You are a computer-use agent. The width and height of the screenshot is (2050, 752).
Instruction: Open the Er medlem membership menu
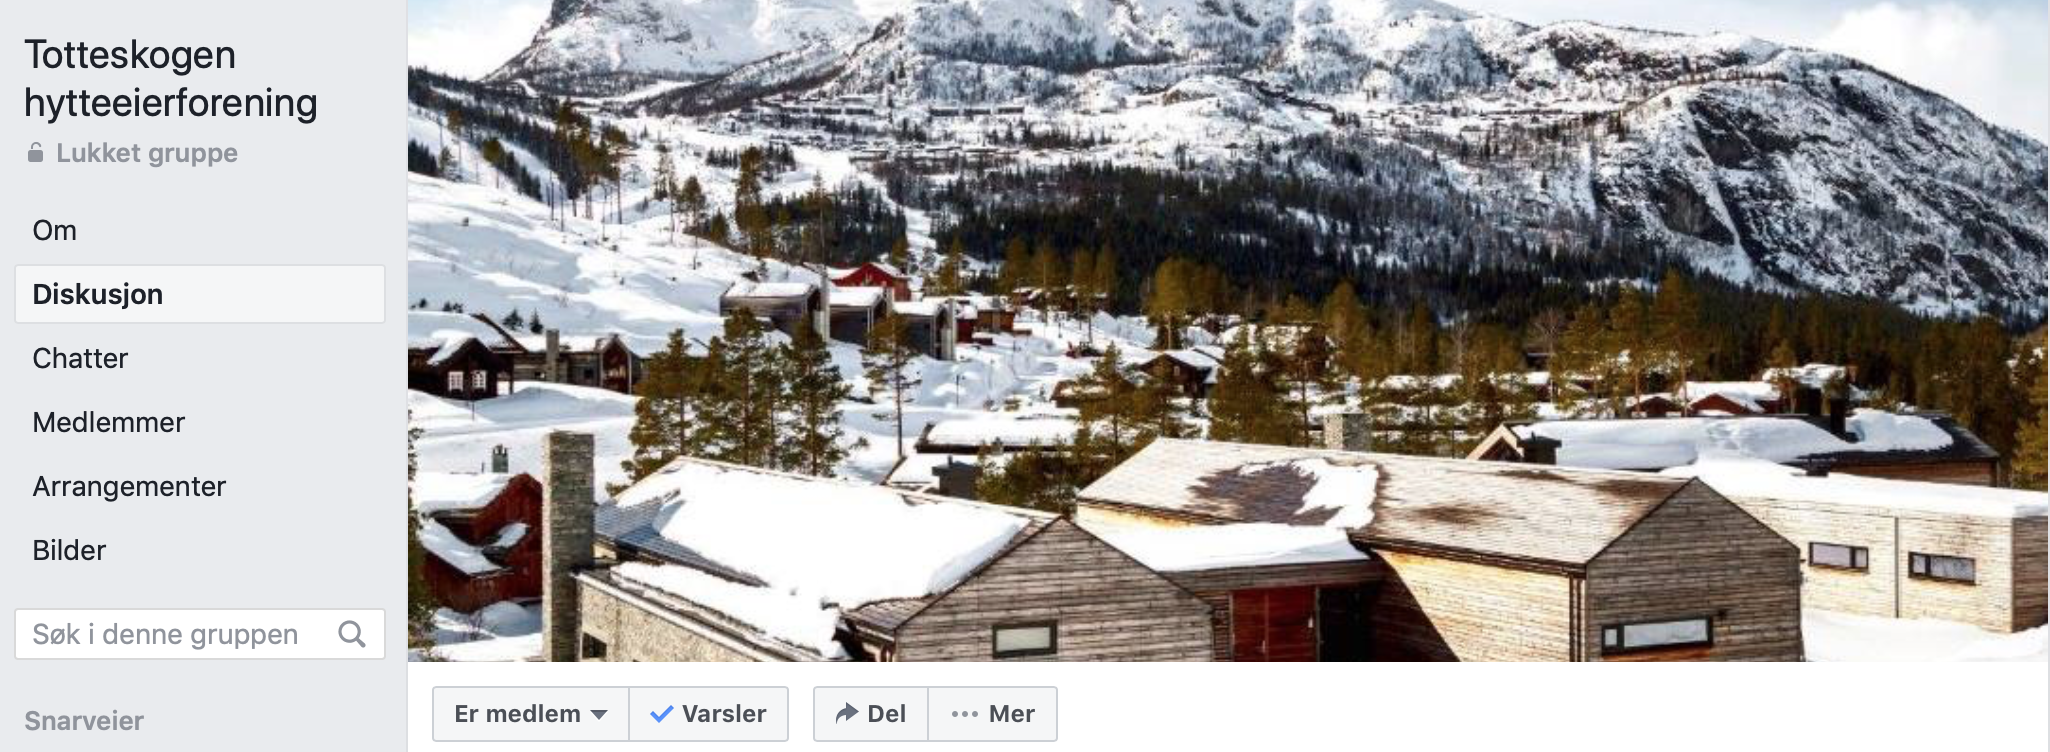pos(530,714)
